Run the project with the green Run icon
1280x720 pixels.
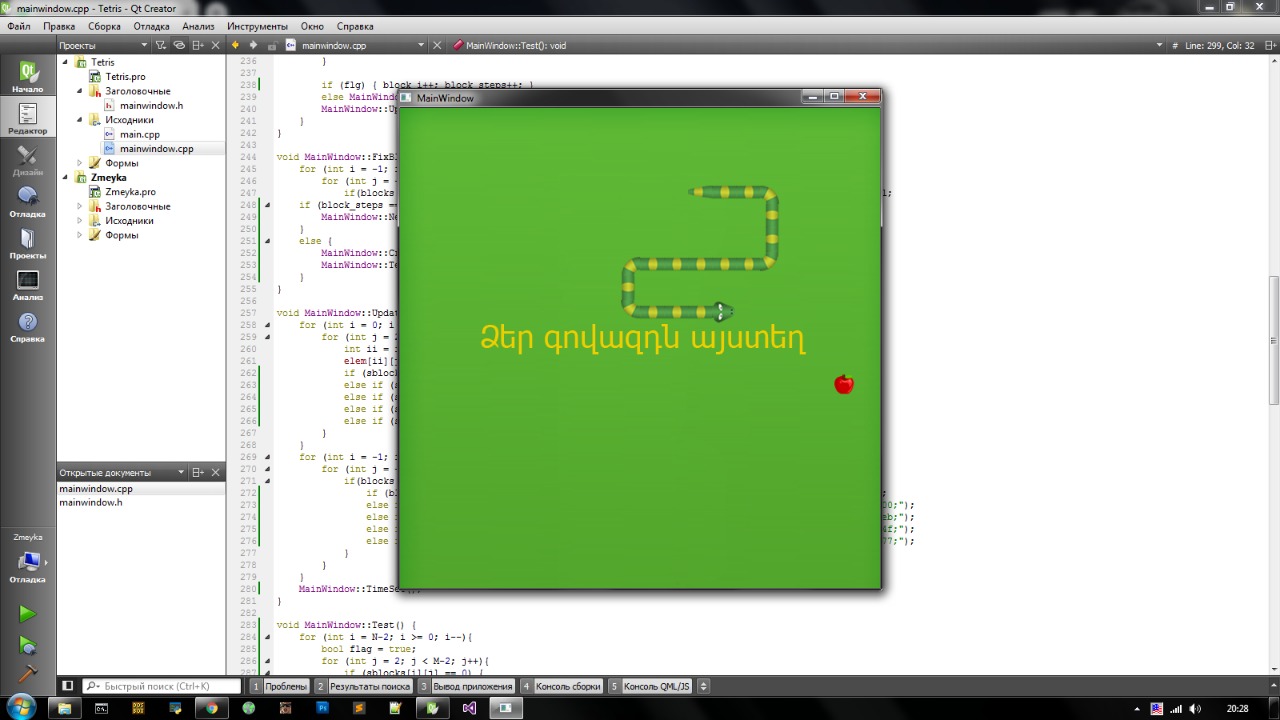coord(28,613)
